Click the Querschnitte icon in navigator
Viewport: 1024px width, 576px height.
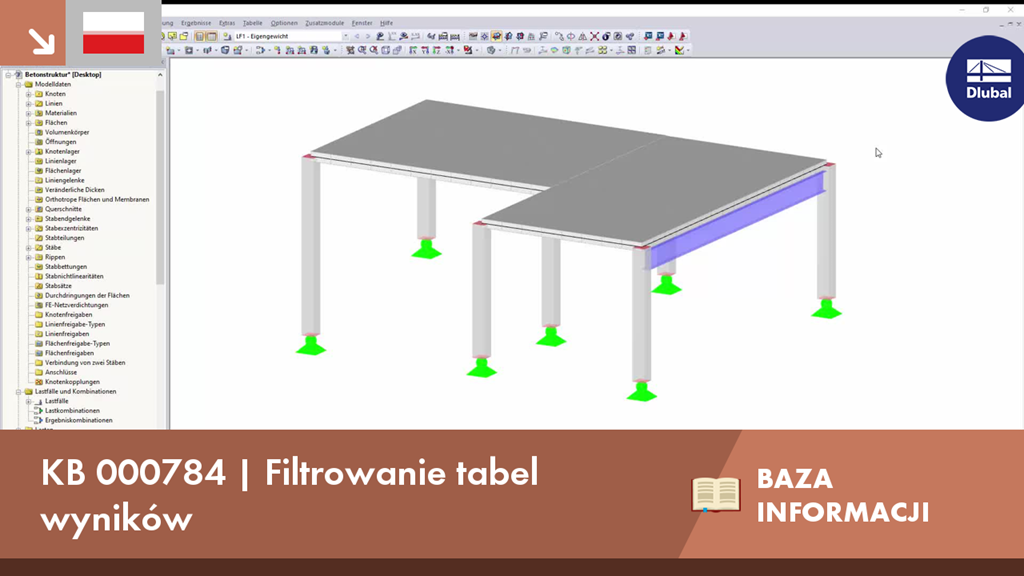pos(39,209)
